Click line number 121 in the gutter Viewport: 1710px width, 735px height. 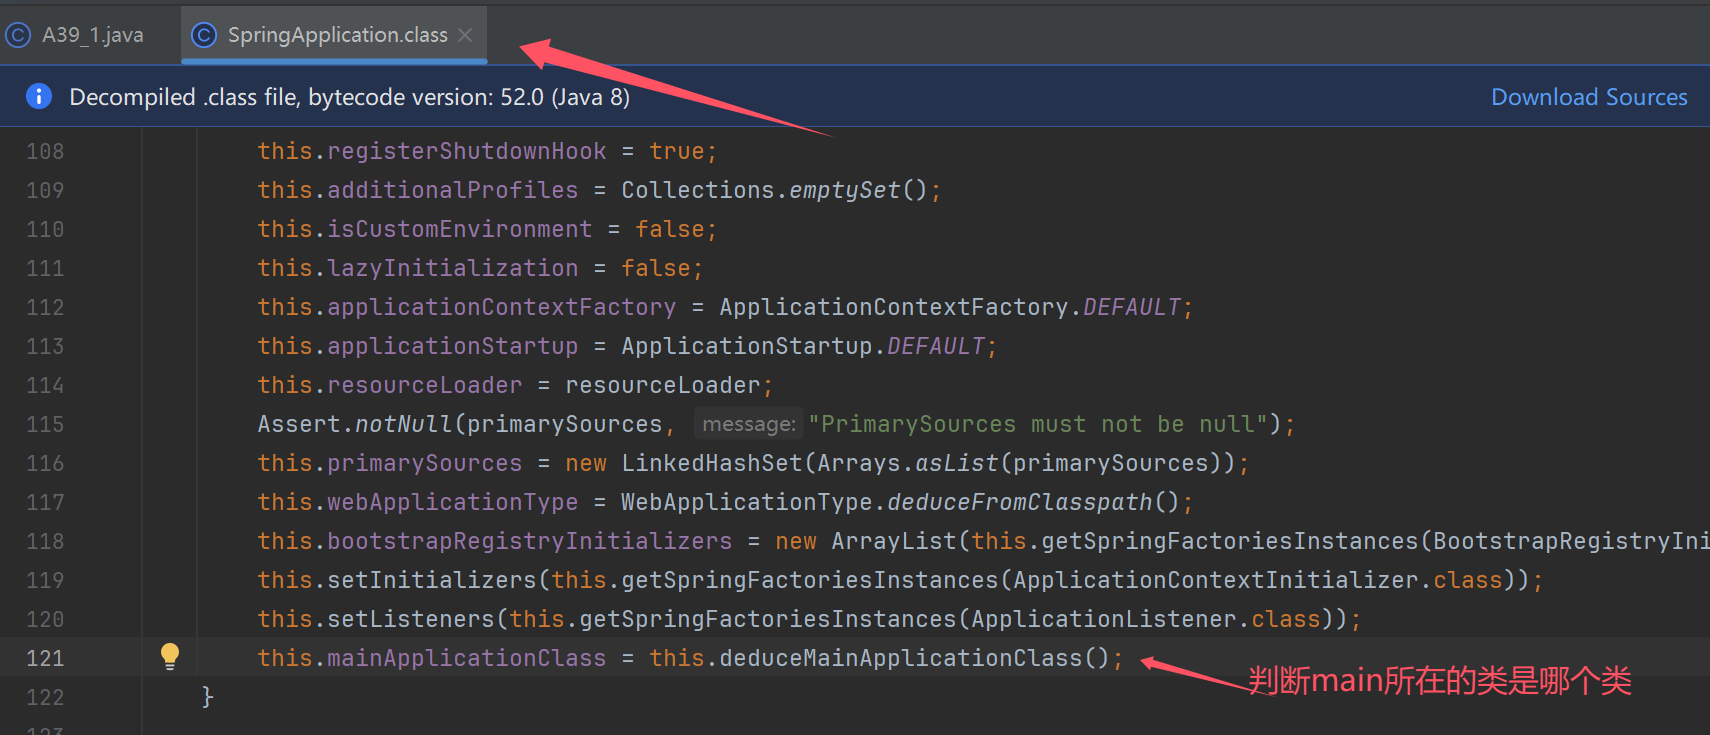pyautogui.click(x=45, y=658)
